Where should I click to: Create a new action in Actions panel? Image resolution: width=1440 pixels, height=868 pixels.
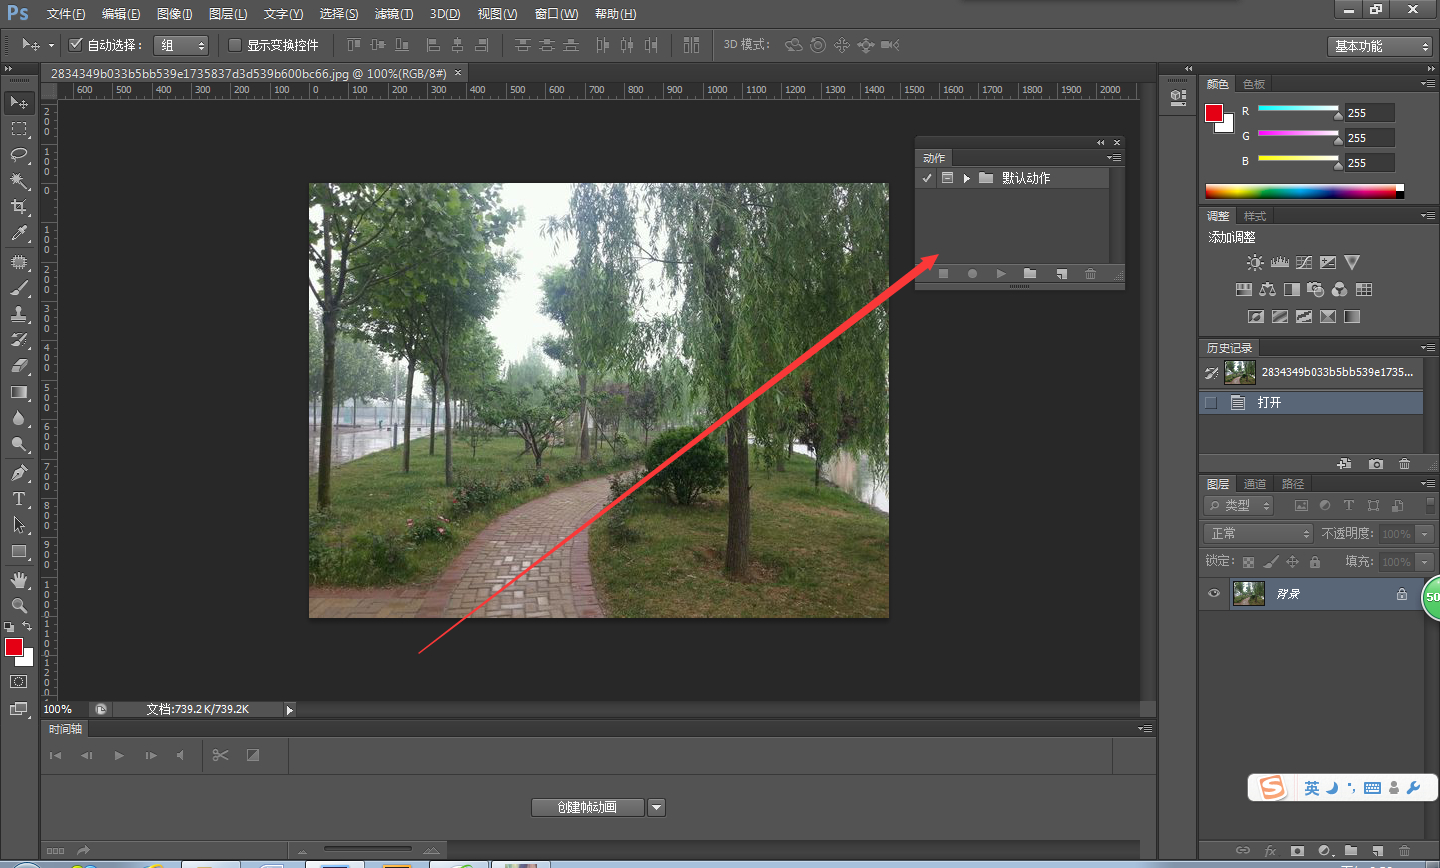click(x=1061, y=274)
